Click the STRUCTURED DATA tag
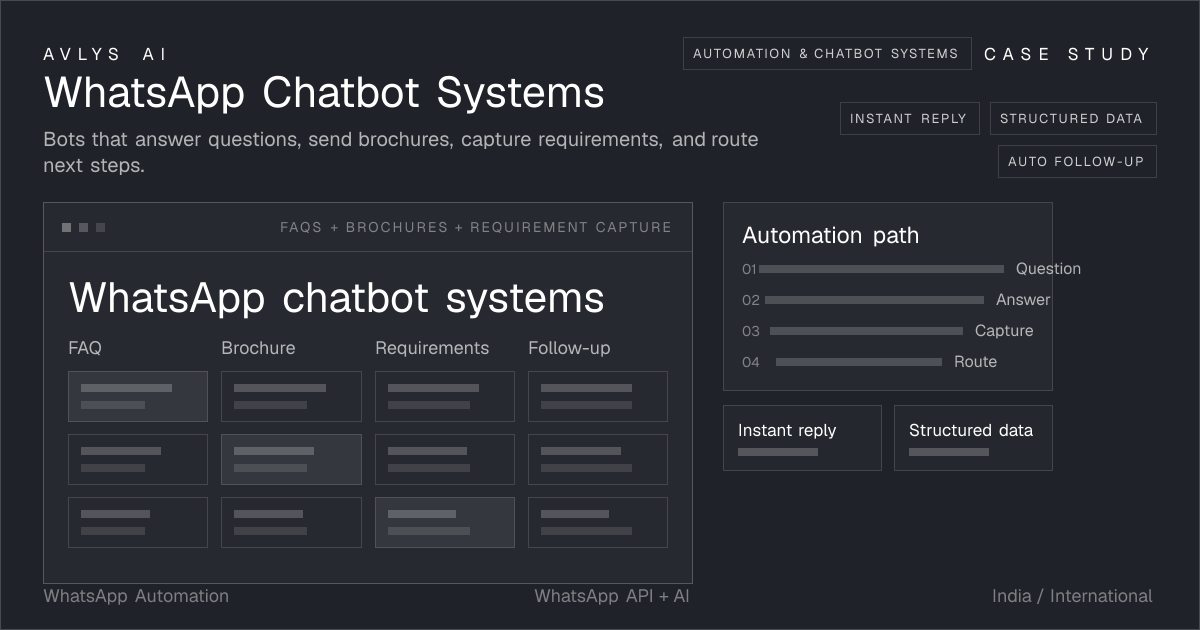 [x=1073, y=118]
